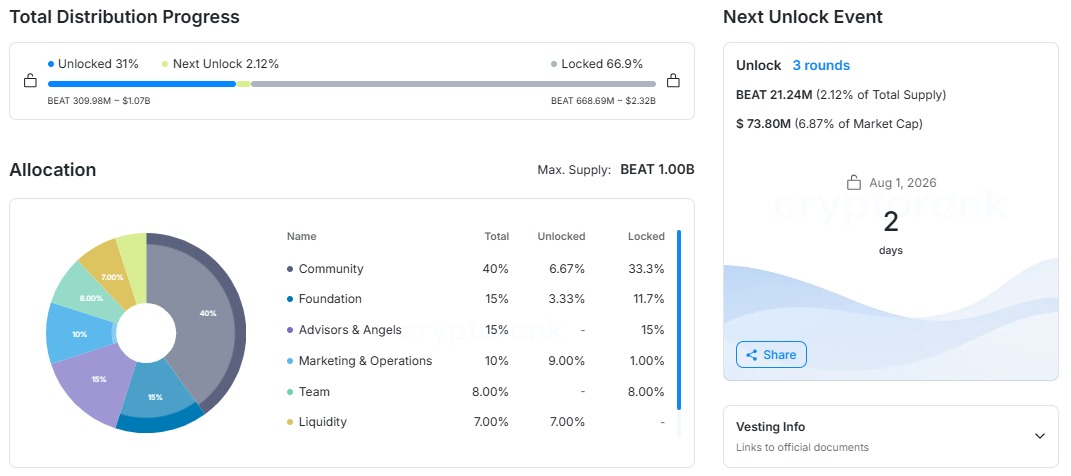Click the open-lock icon left of progress bar

[30, 81]
